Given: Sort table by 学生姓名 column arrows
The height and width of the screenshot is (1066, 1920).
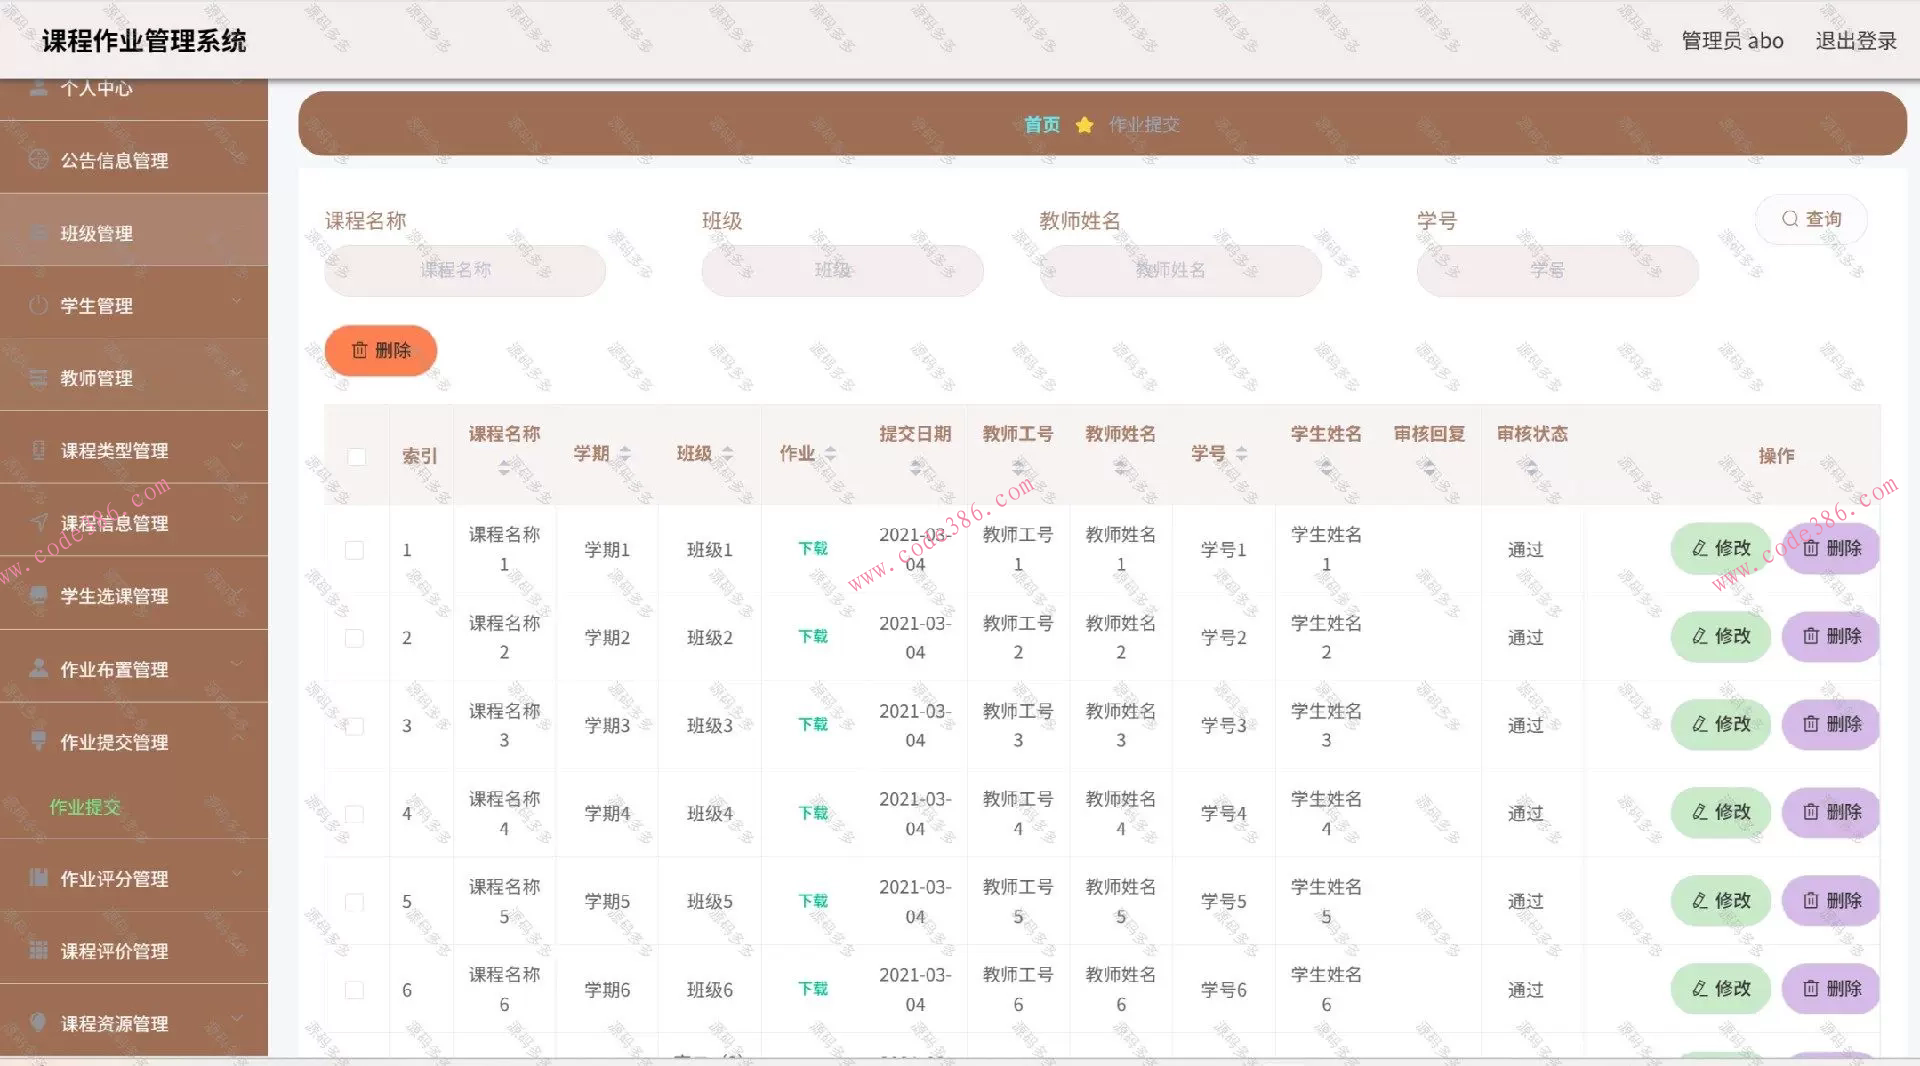Looking at the screenshot, I should pyautogui.click(x=1326, y=467).
